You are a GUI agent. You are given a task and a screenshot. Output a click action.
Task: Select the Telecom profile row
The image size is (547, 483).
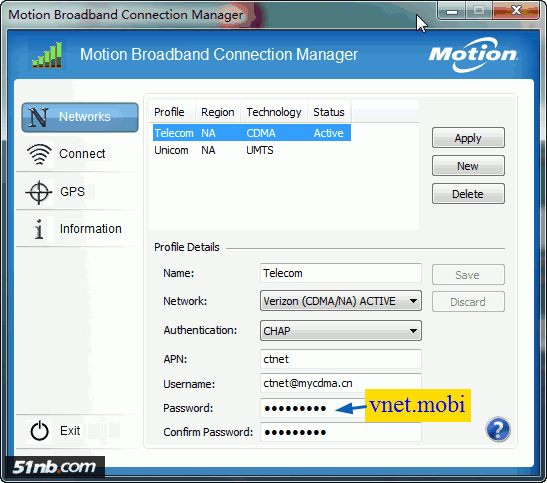click(x=252, y=133)
